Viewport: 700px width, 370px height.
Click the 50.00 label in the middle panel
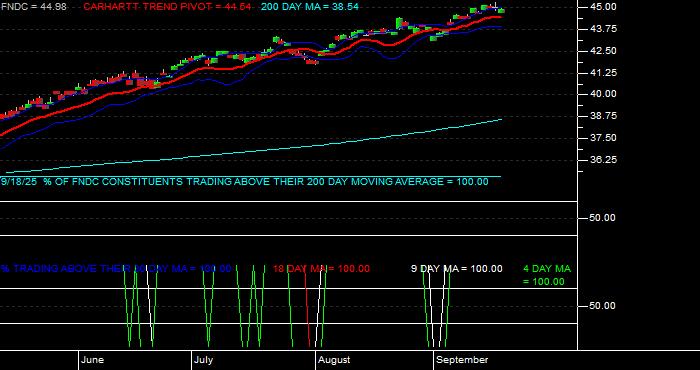pos(604,218)
